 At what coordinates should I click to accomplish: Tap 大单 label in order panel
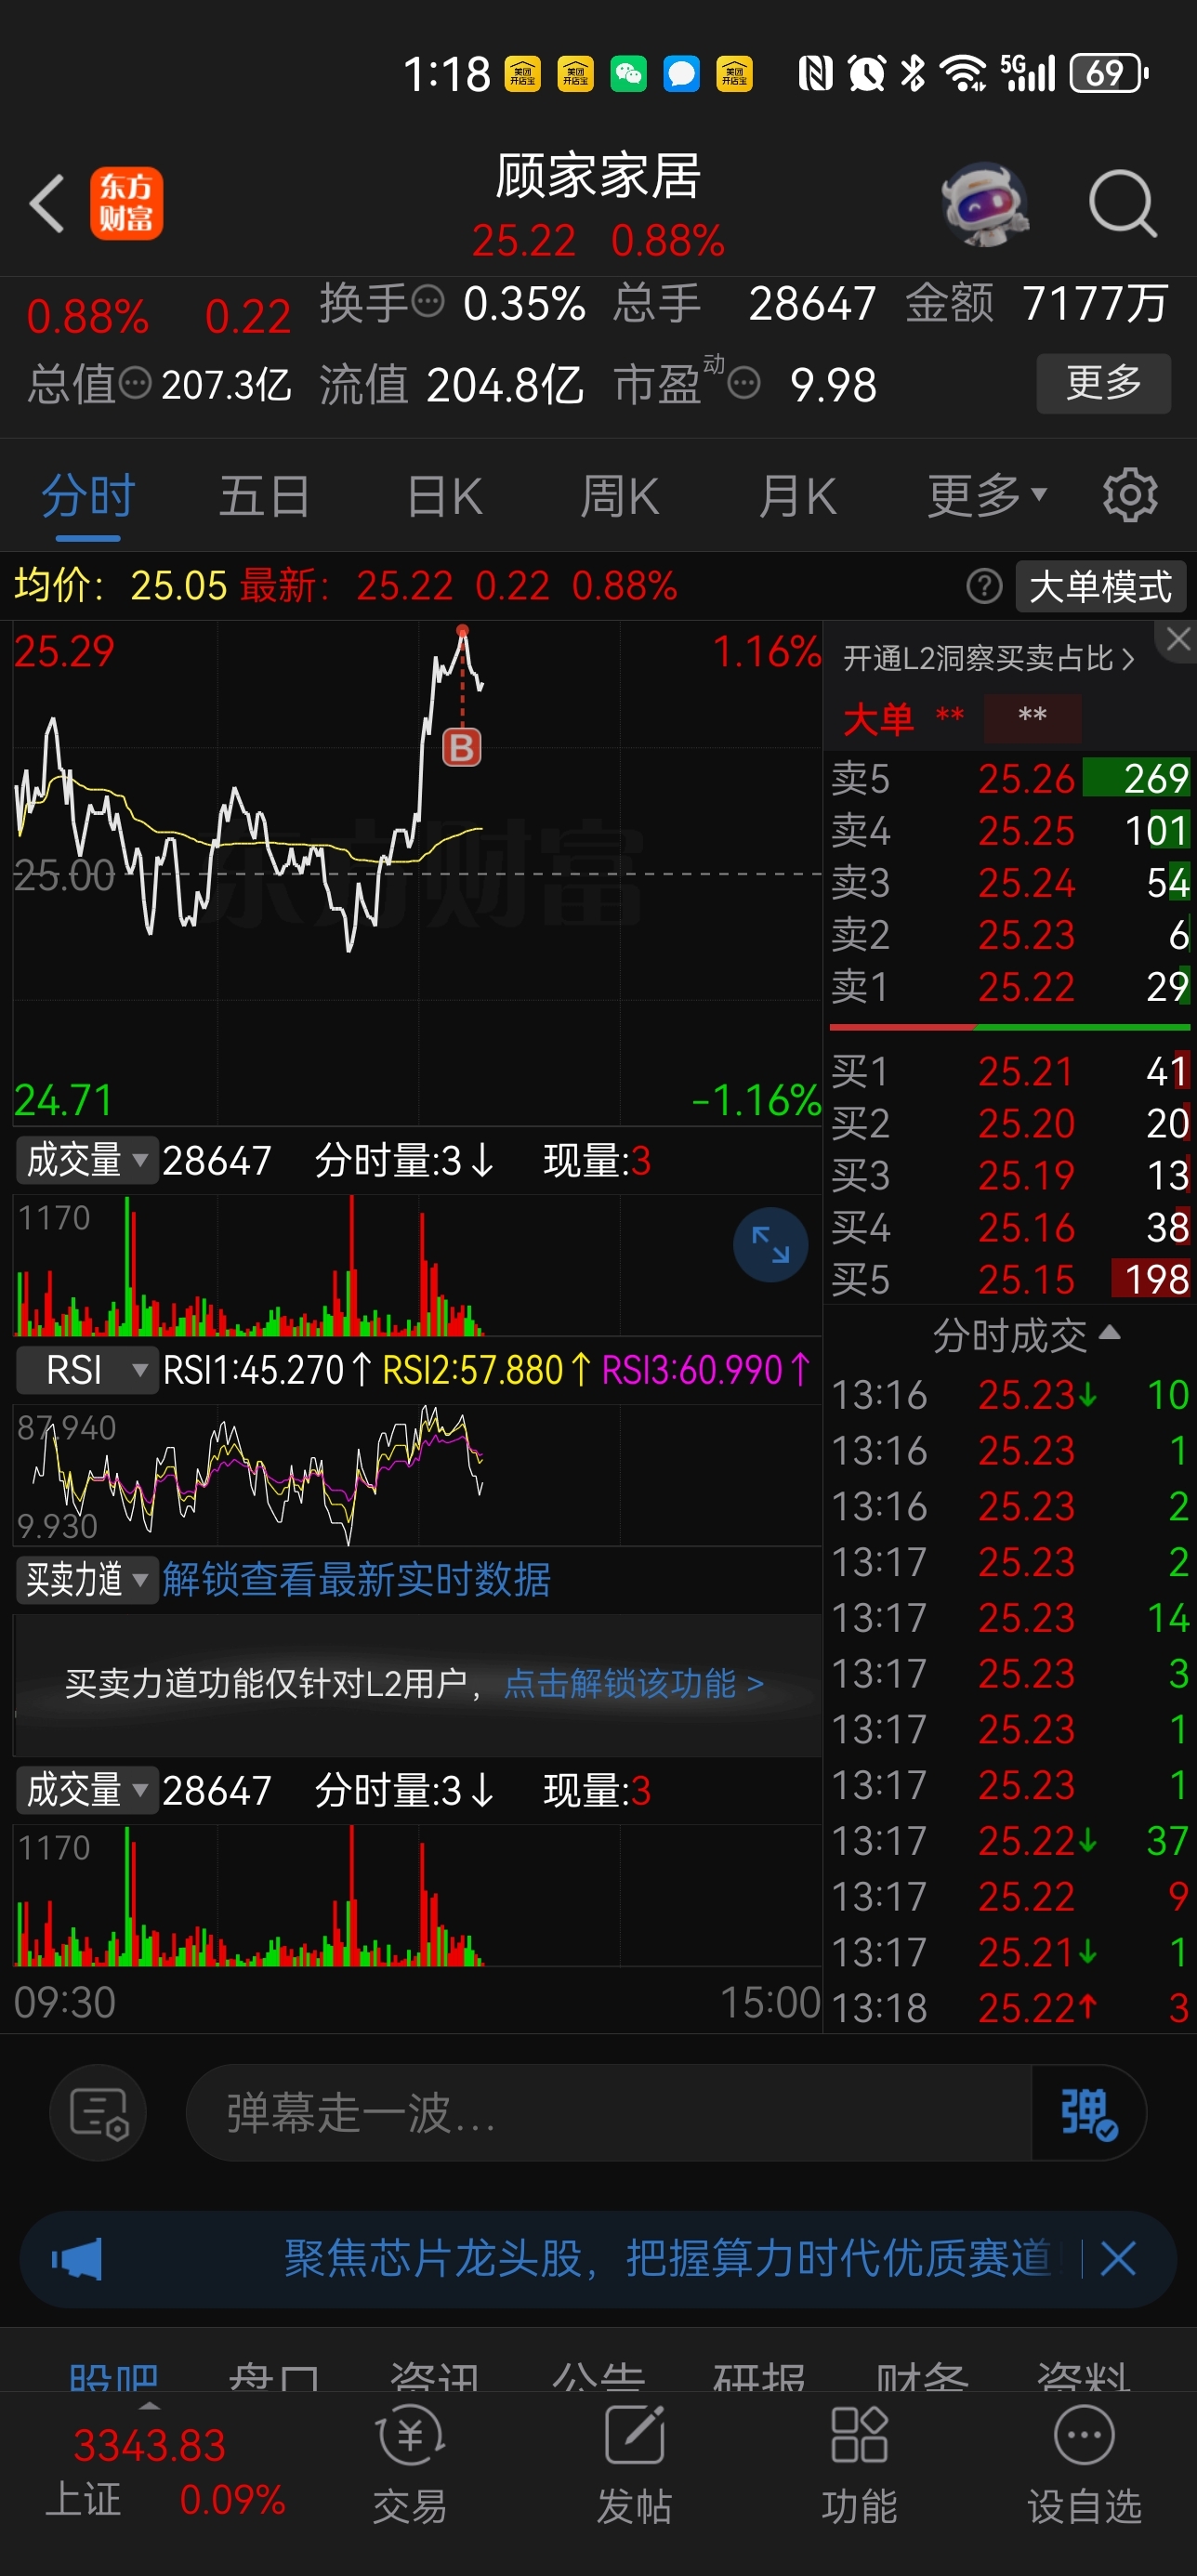[x=877, y=718]
